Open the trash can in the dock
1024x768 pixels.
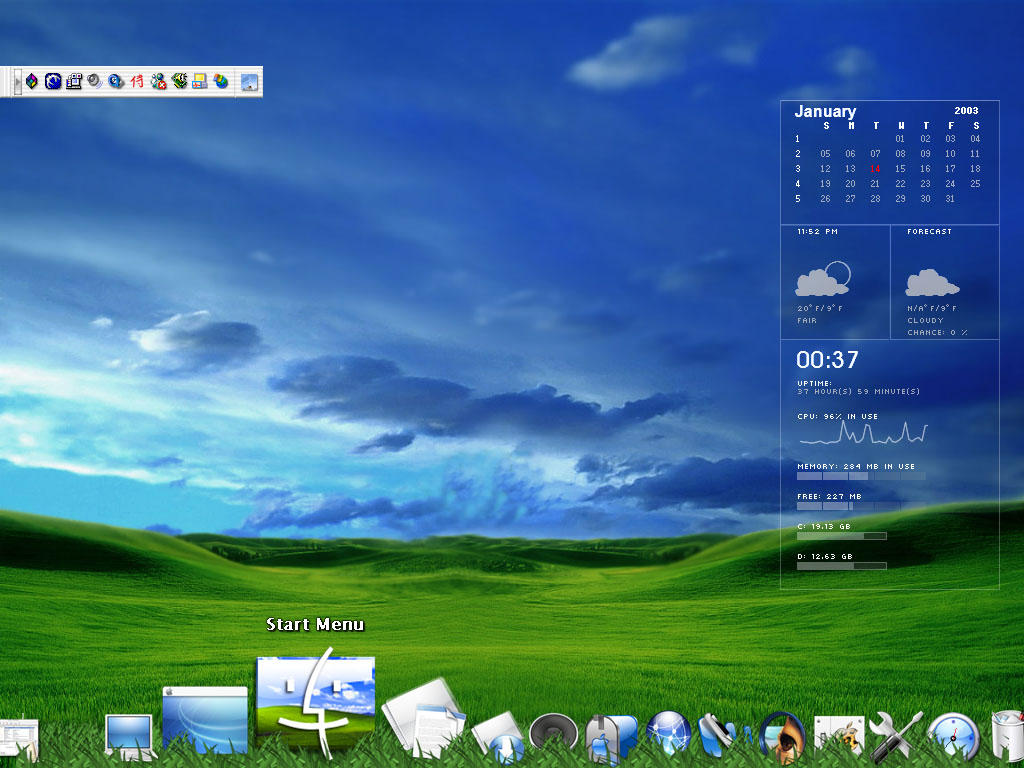coord(1007,737)
